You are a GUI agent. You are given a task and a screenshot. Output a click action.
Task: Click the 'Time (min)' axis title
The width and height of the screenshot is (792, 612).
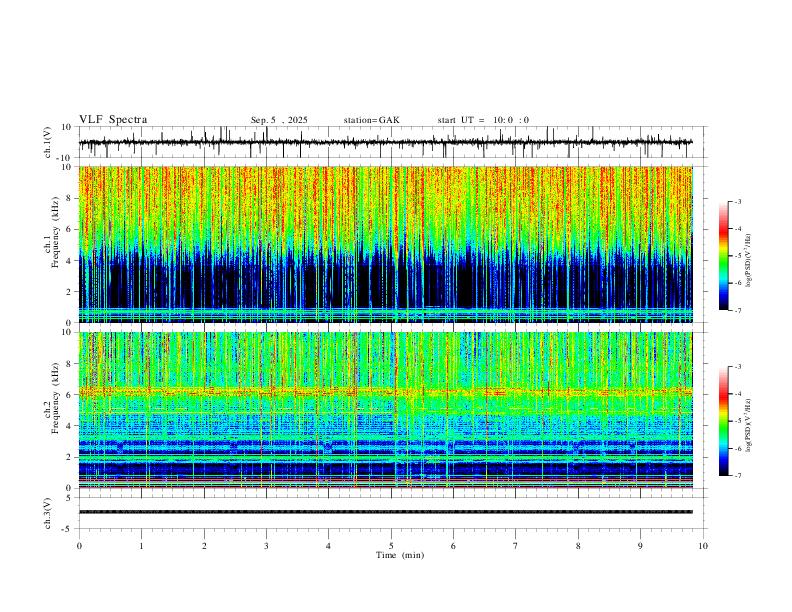click(400, 555)
